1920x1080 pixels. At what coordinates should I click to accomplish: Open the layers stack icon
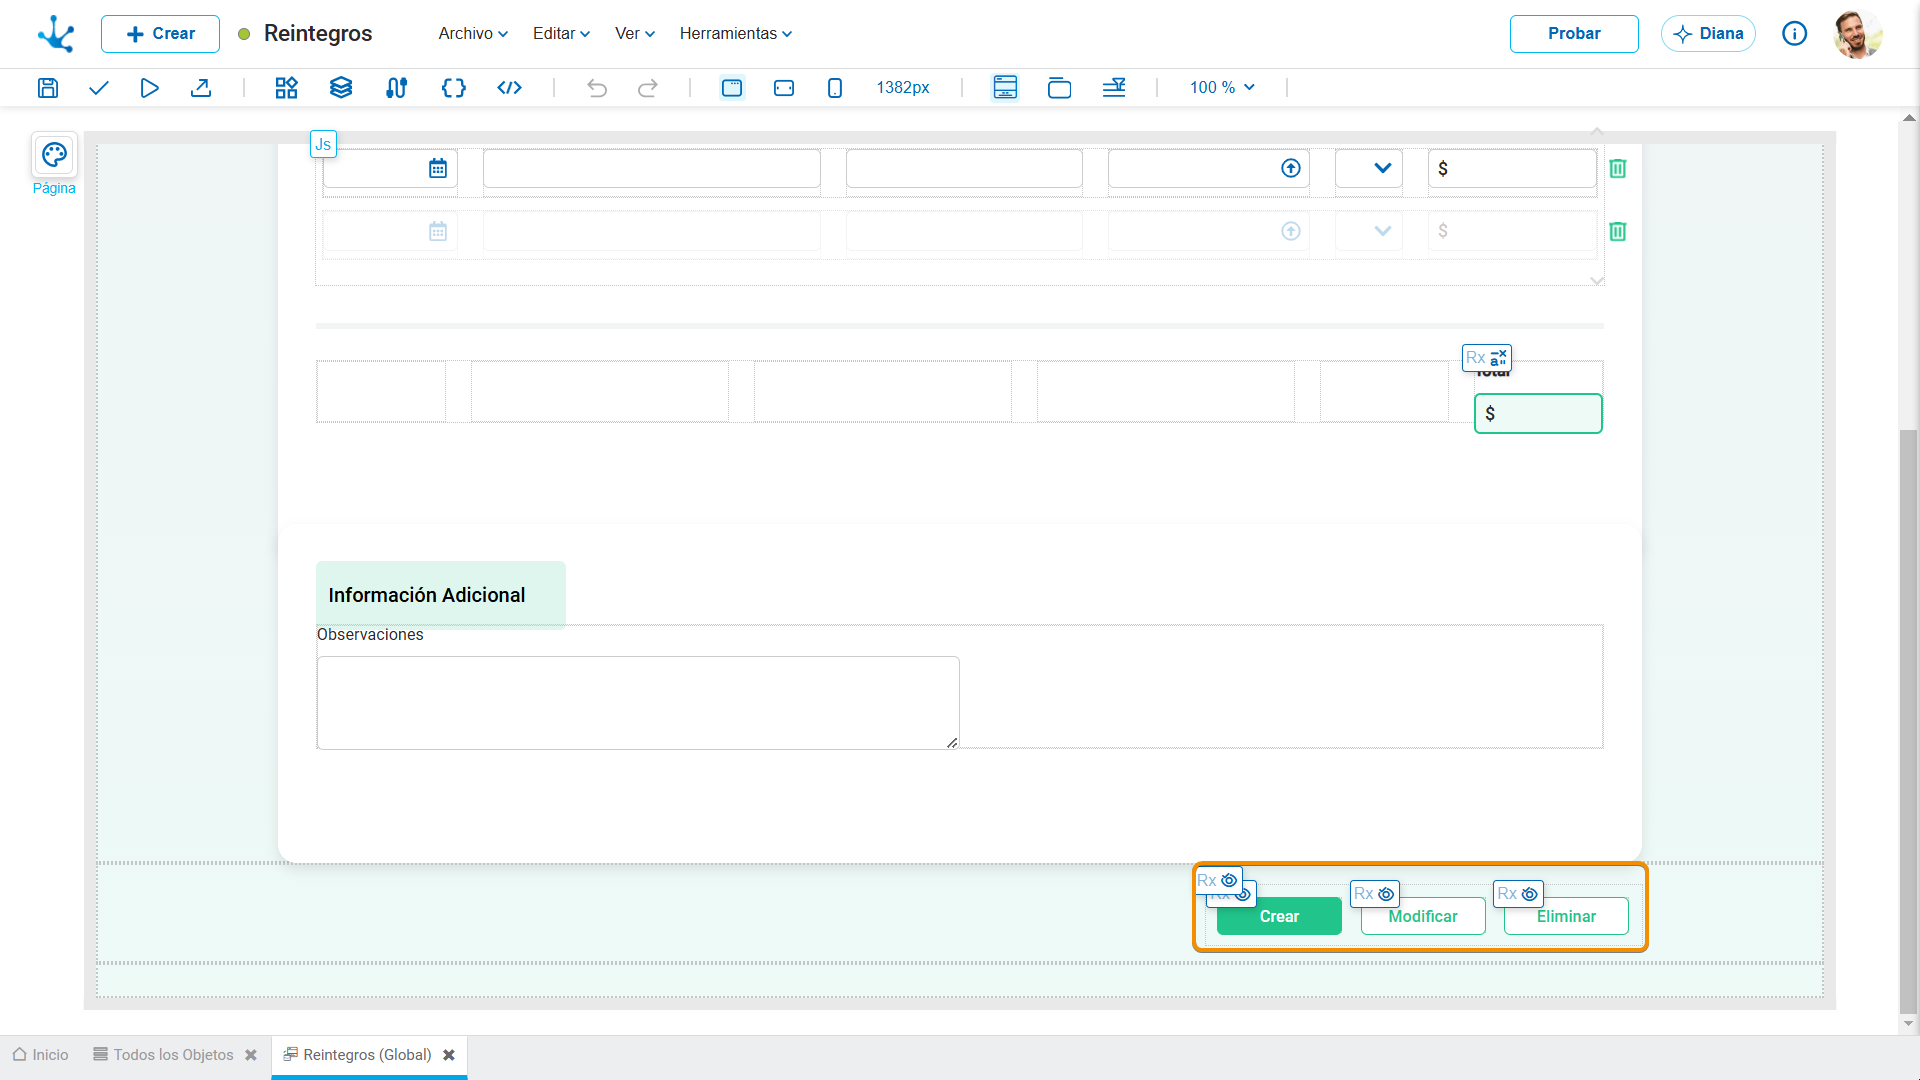pos(341,88)
